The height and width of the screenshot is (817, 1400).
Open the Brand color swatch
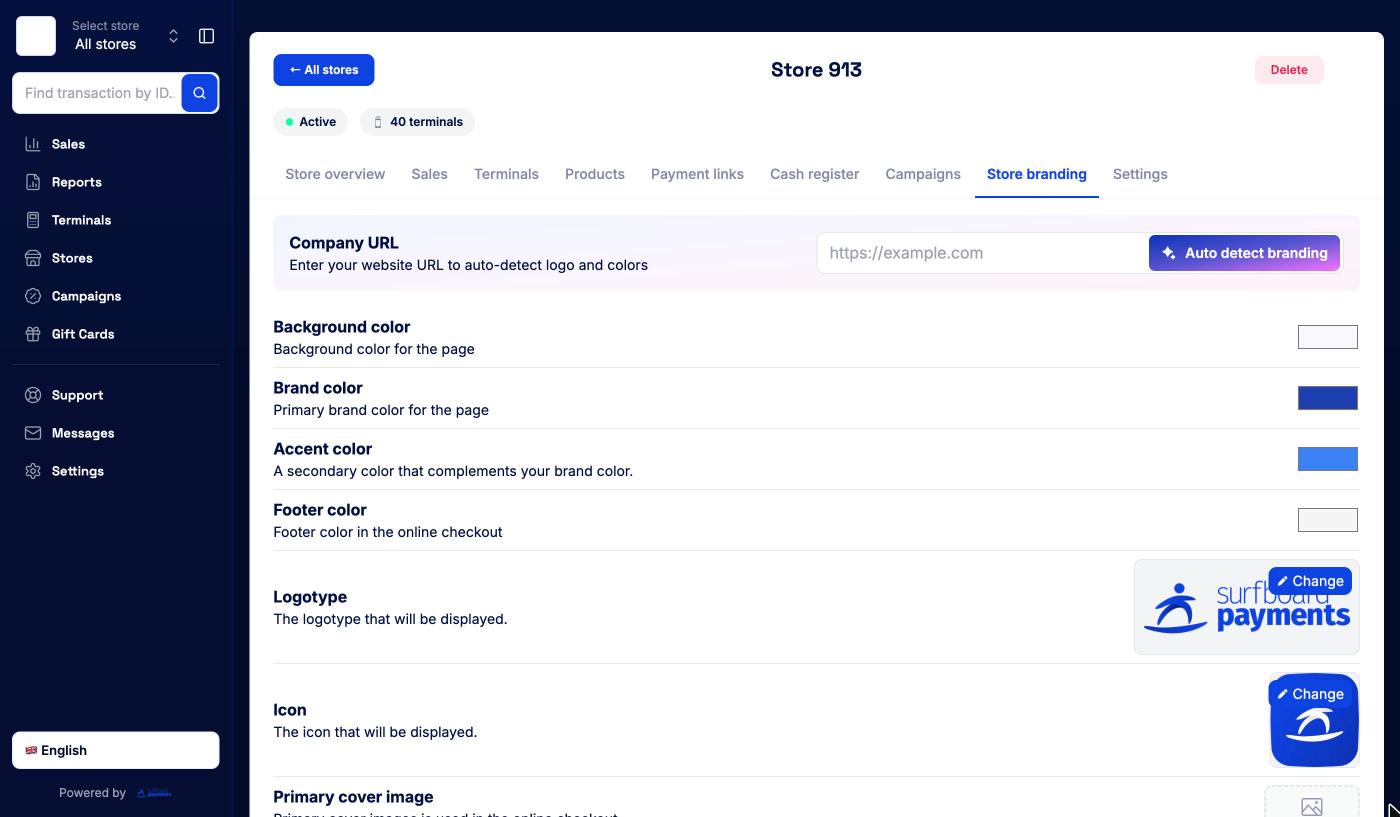[x=1328, y=398]
